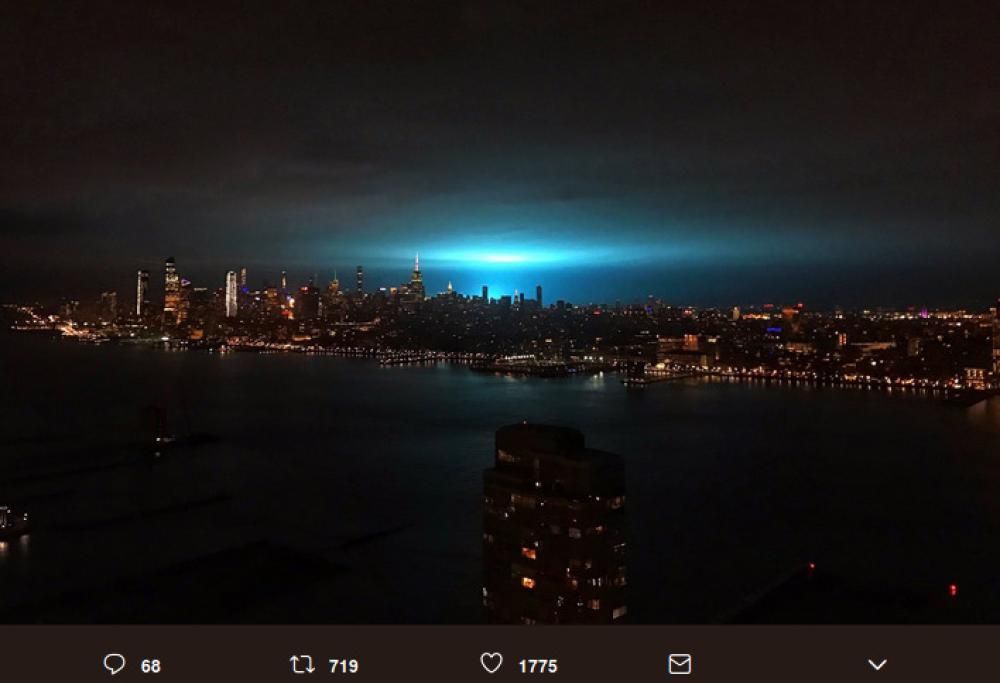Click the 68 replies count

[151, 666]
